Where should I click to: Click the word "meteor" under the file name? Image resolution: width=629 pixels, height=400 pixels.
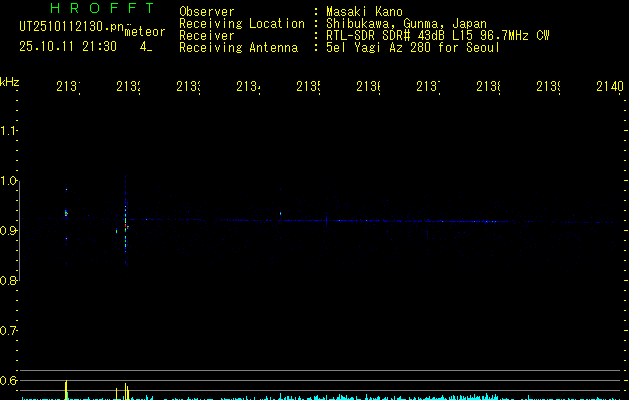[x=145, y=32]
